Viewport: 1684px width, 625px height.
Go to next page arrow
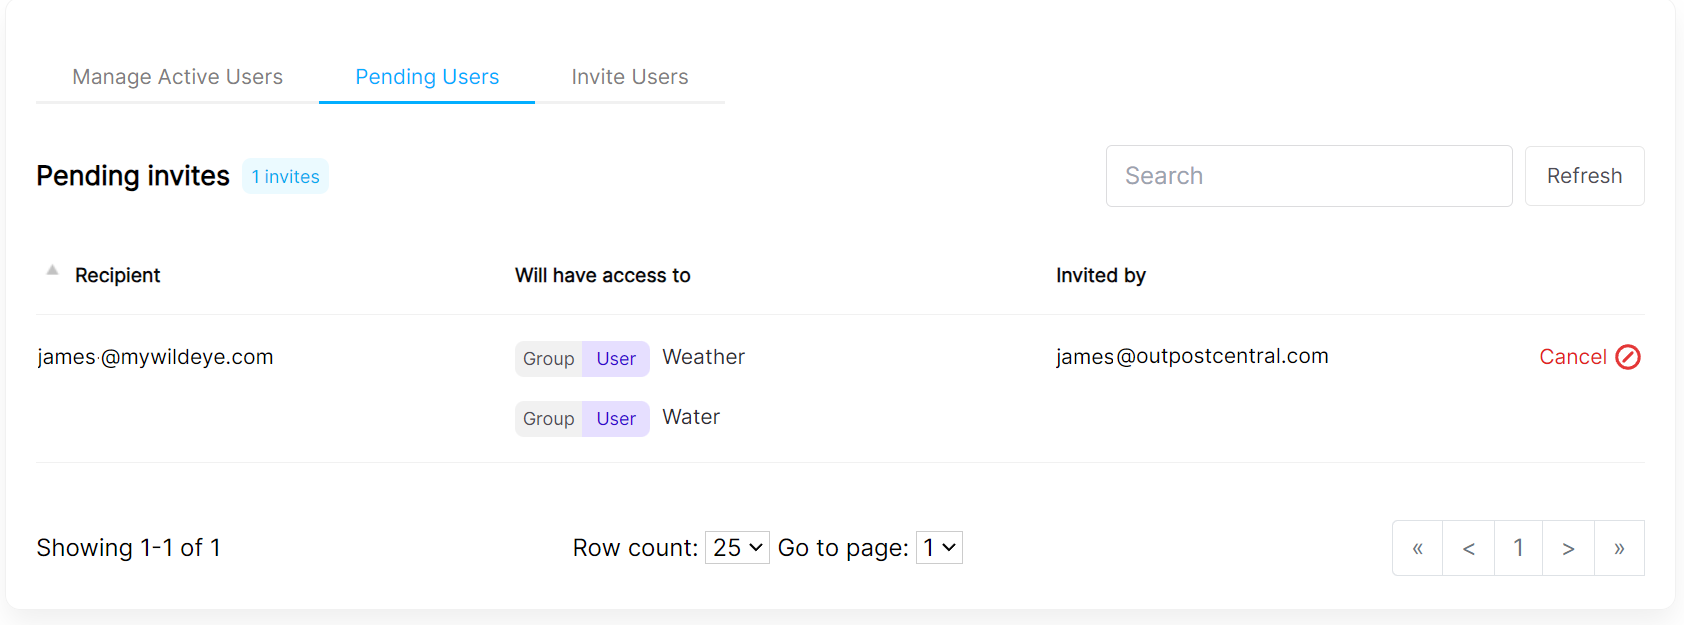(x=1568, y=548)
